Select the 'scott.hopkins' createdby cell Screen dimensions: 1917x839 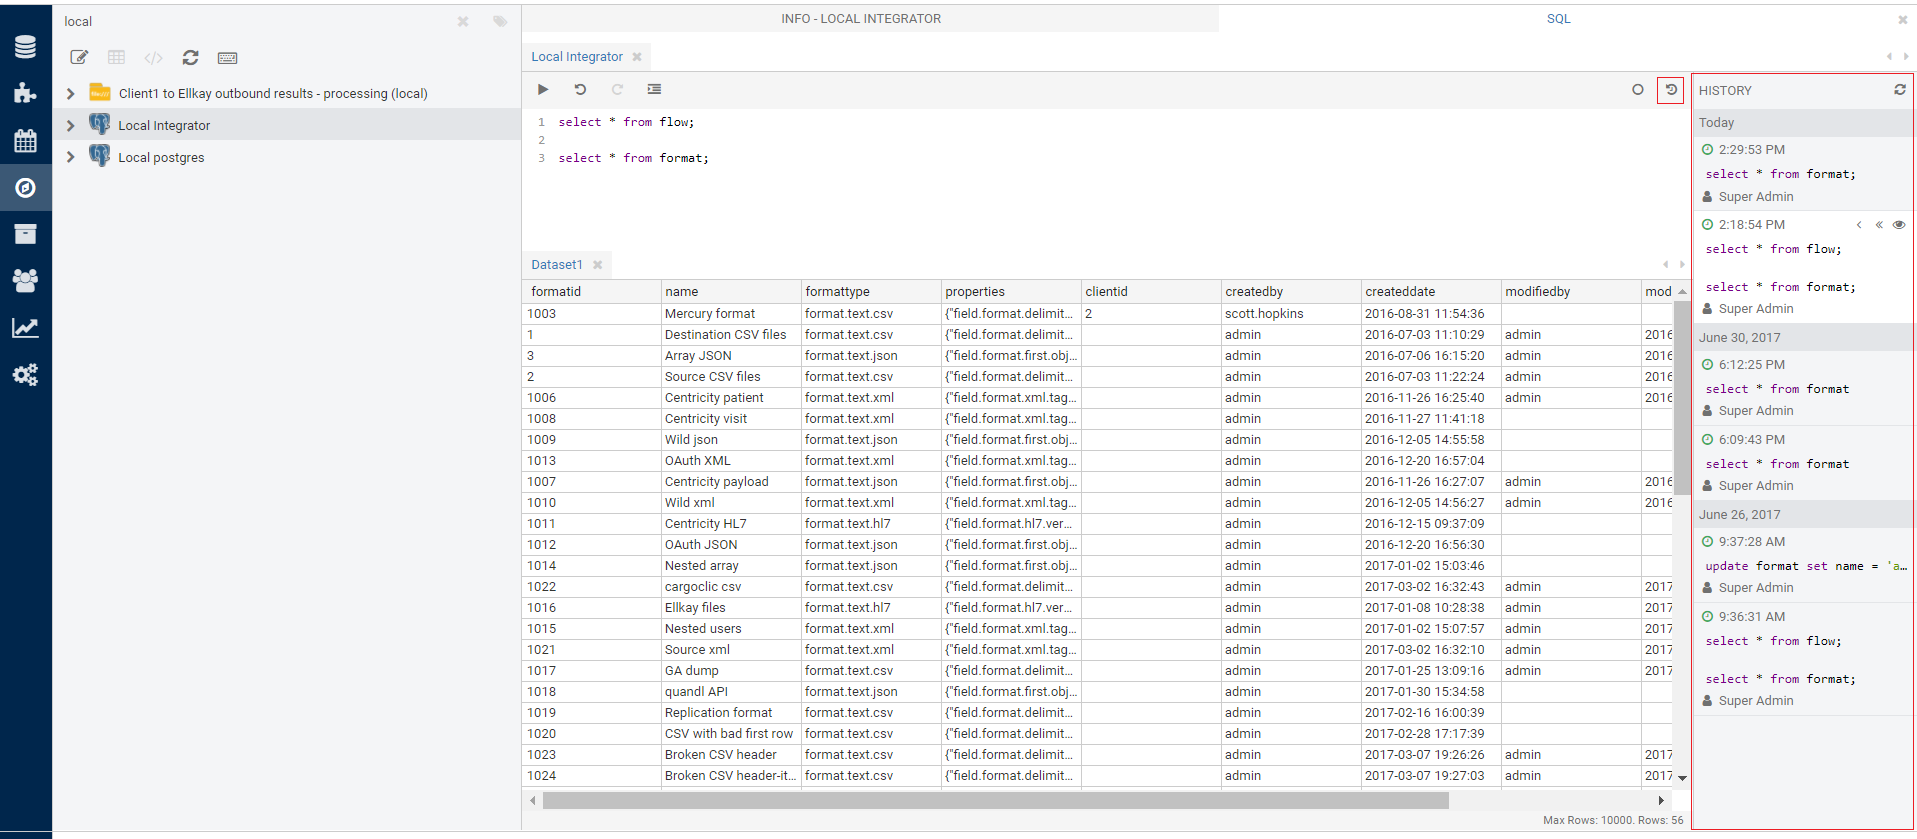point(1291,314)
